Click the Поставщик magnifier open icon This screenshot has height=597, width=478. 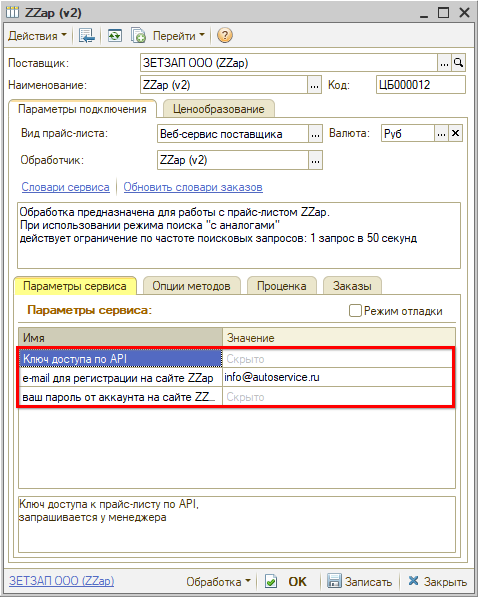[x=459, y=63]
